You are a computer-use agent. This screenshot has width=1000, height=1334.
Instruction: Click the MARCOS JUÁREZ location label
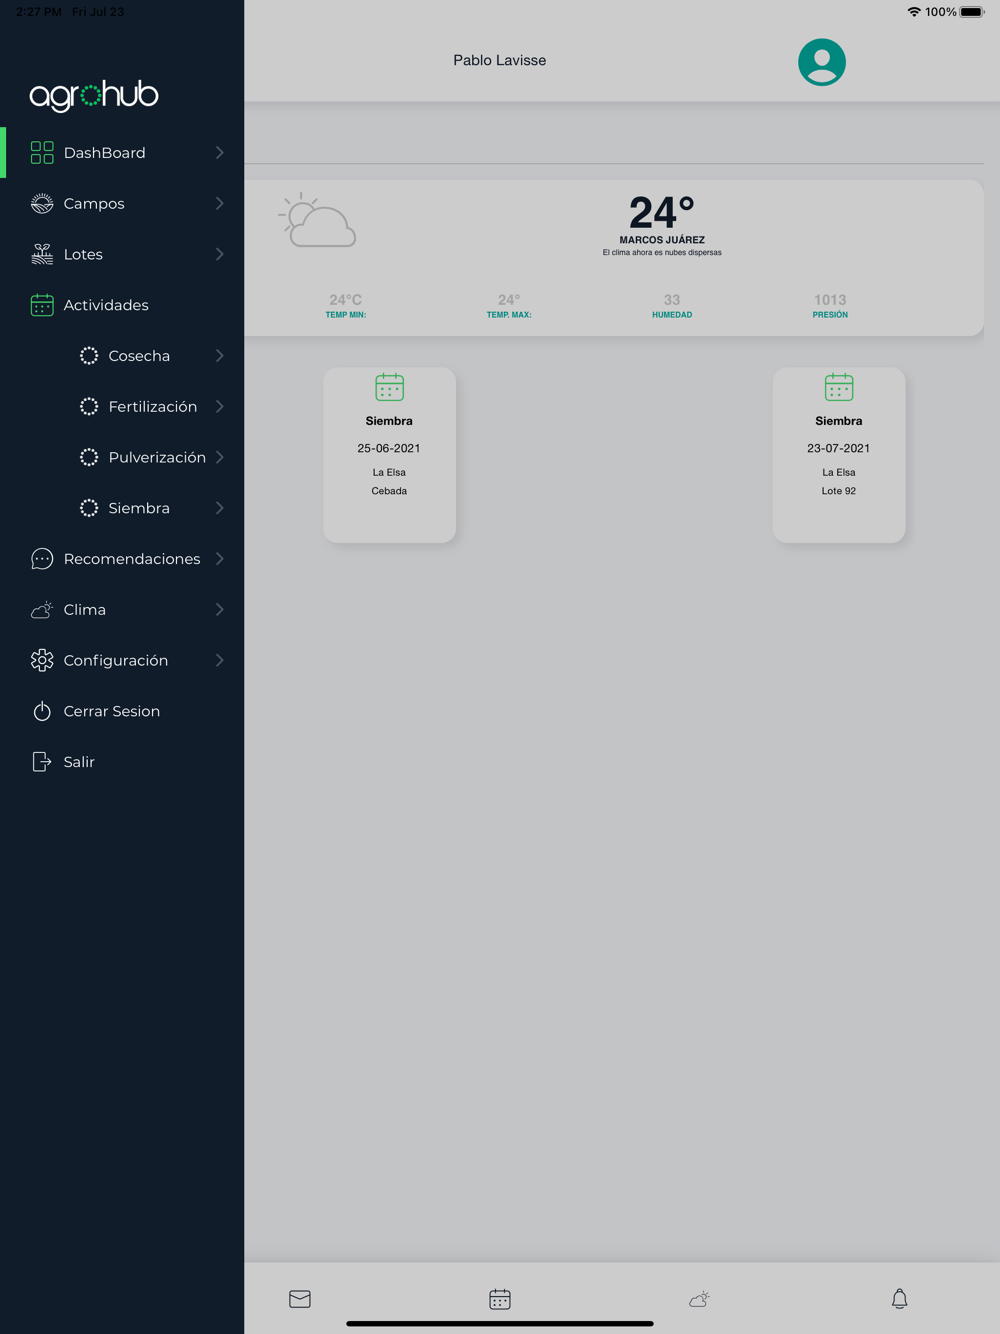[662, 240]
